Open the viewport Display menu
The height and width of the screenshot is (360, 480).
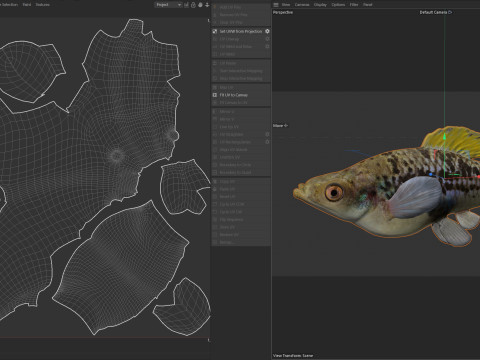coord(320,5)
